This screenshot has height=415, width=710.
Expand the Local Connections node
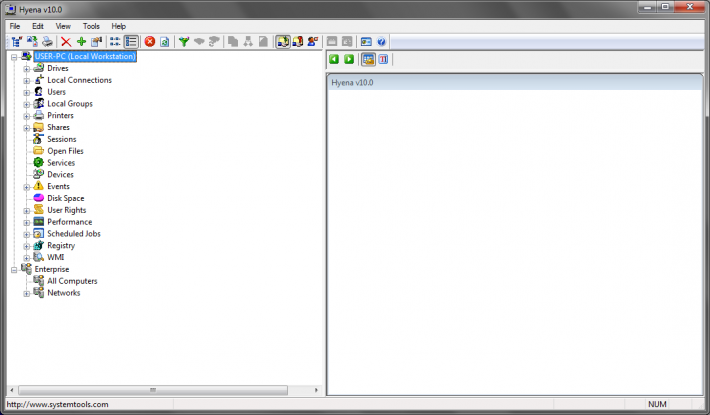coord(27,81)
